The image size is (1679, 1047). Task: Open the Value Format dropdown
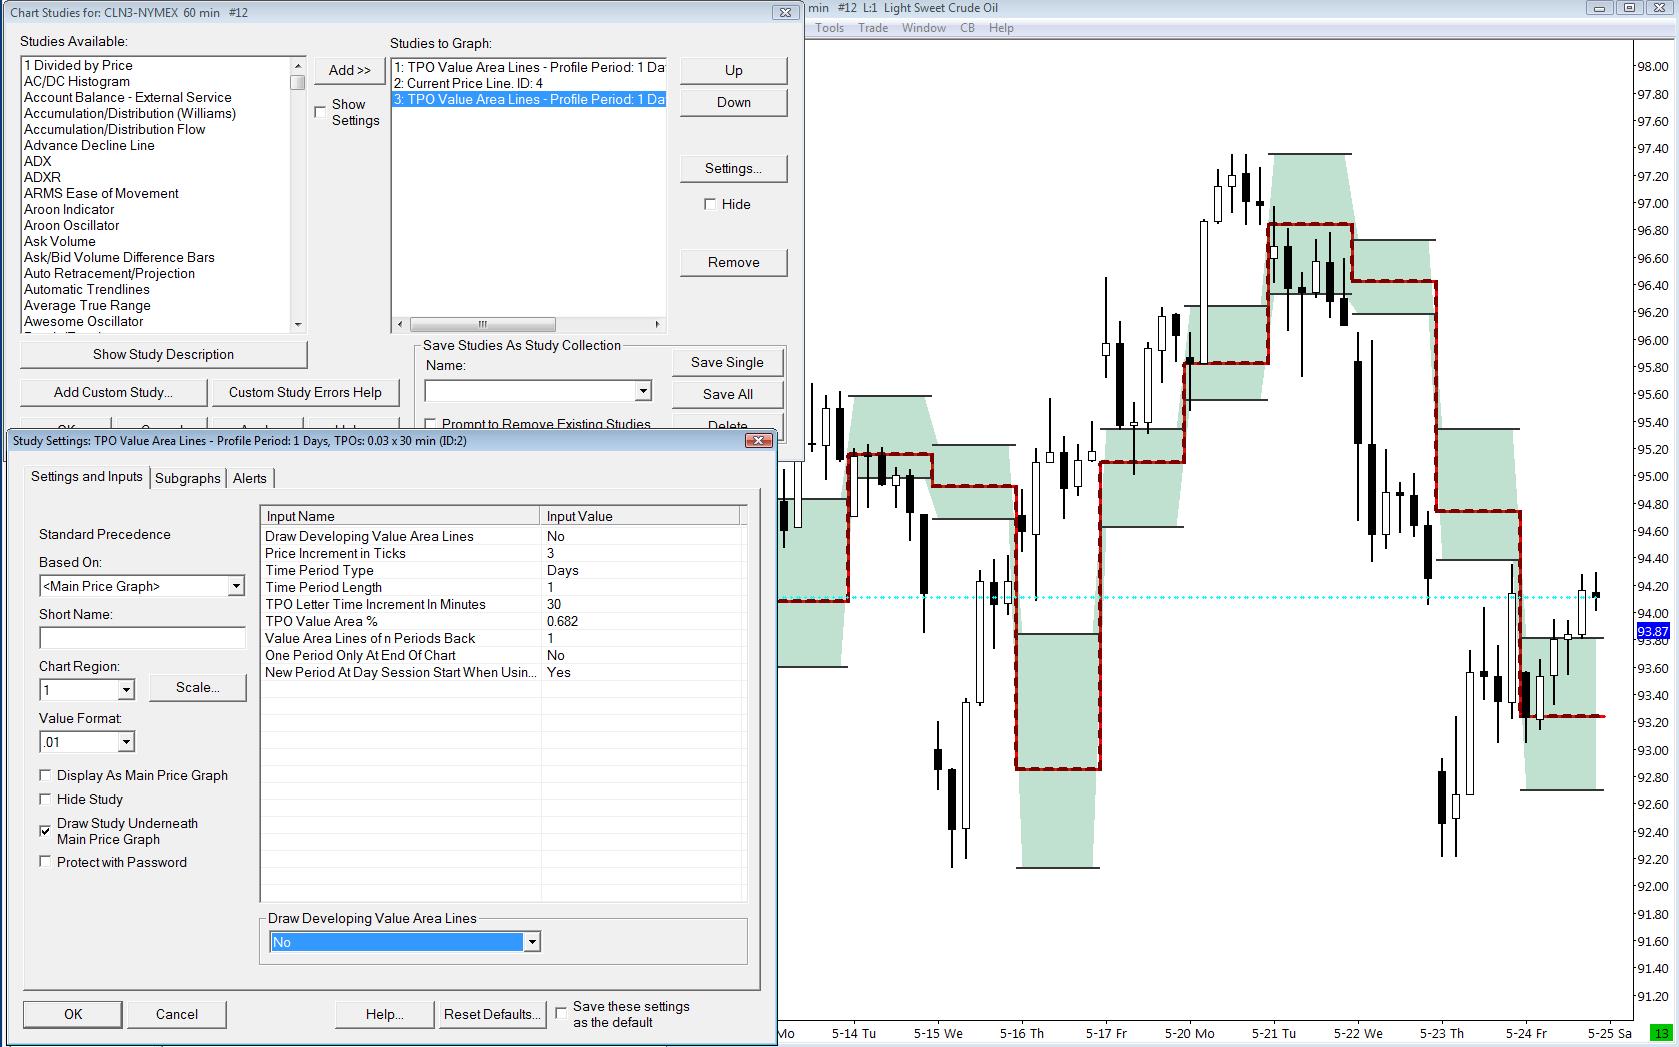tap(126, 742)
